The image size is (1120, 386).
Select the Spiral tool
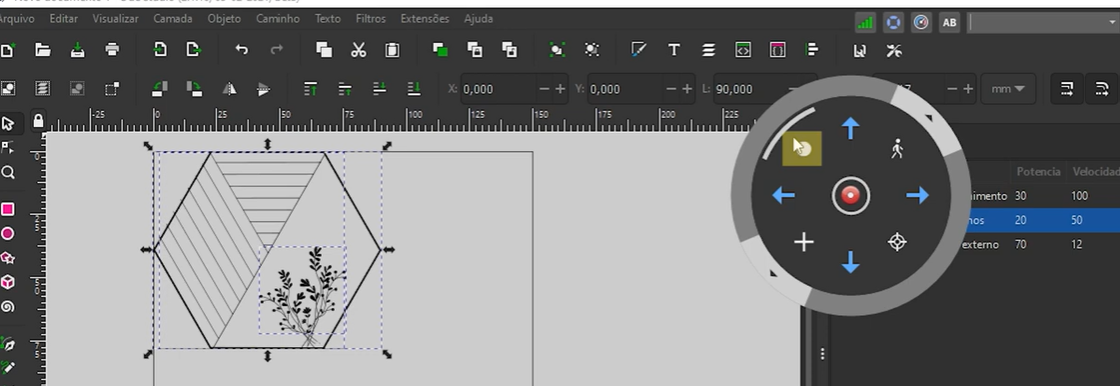[x=8, y=307]
